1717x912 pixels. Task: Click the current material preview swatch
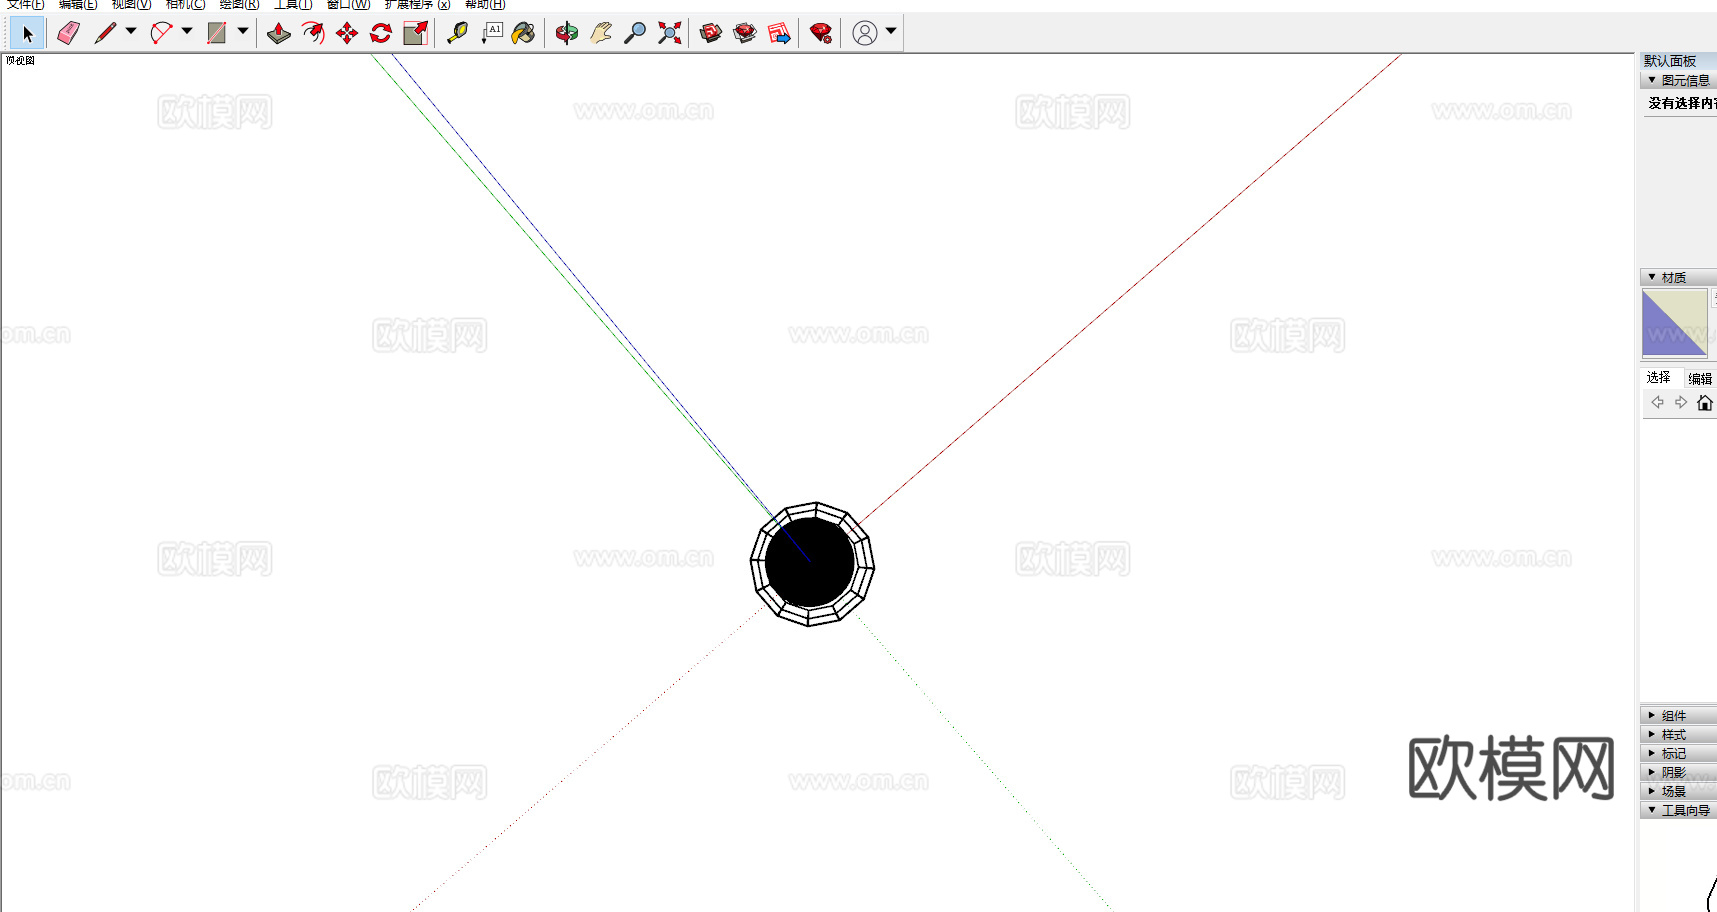point(1675,323)
